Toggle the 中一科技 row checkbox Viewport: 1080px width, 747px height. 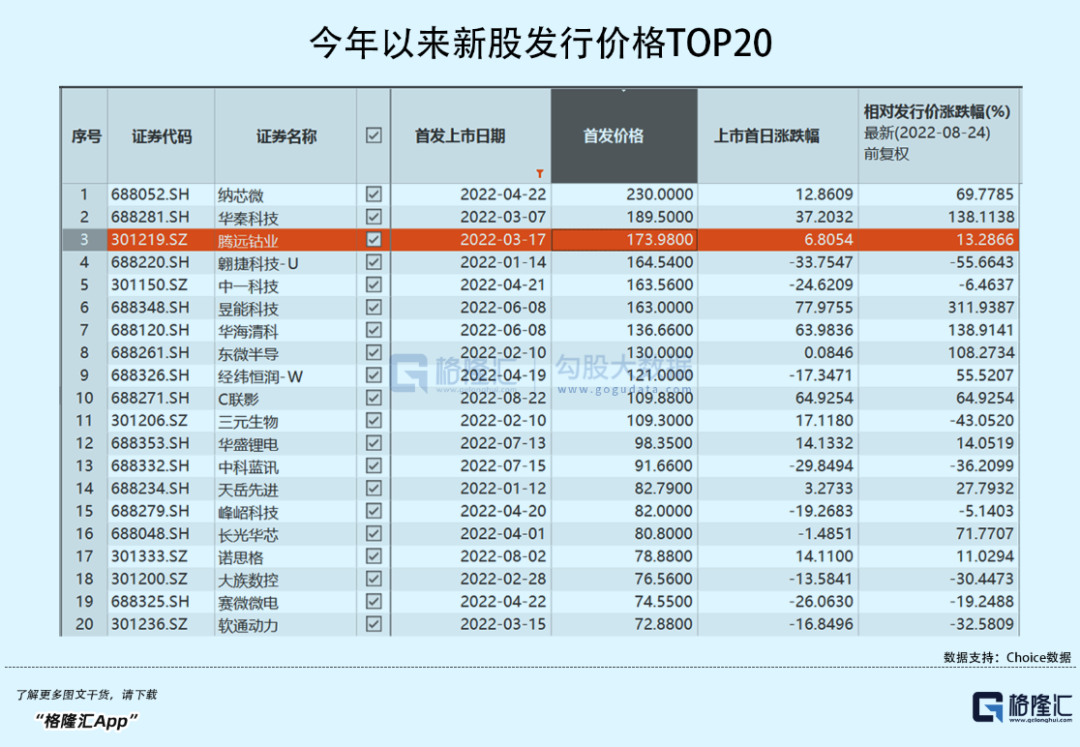(373, 284)
